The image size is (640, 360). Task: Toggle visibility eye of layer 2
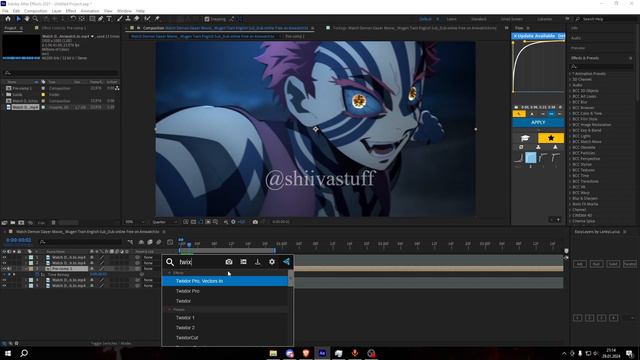pos(4,263)
